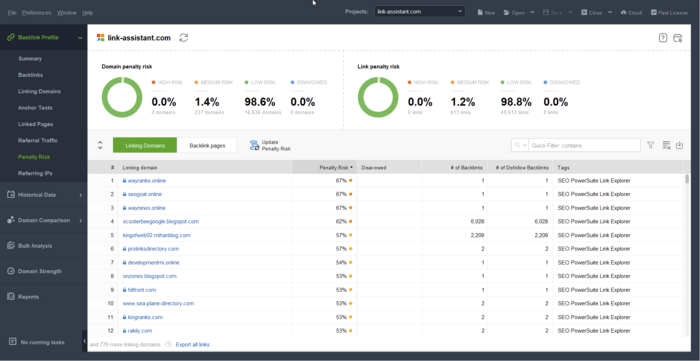Open Cloud from the top toolbar

[631, 12]
